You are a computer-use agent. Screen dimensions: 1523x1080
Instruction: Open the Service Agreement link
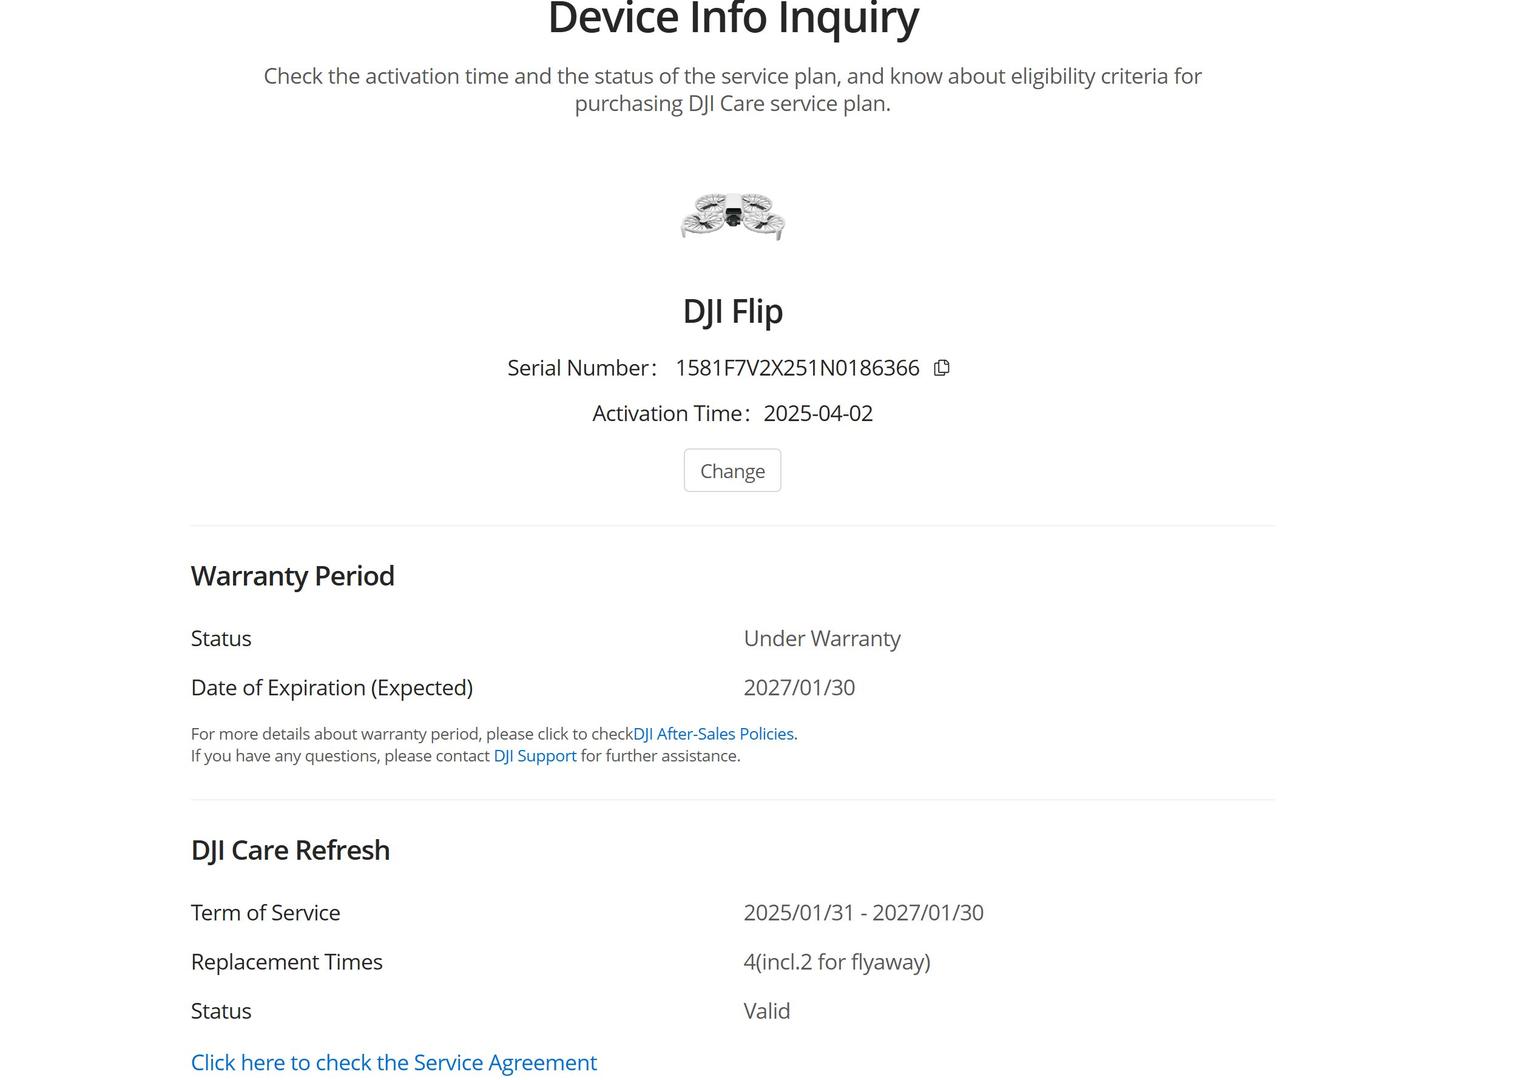pos(393,1062)
